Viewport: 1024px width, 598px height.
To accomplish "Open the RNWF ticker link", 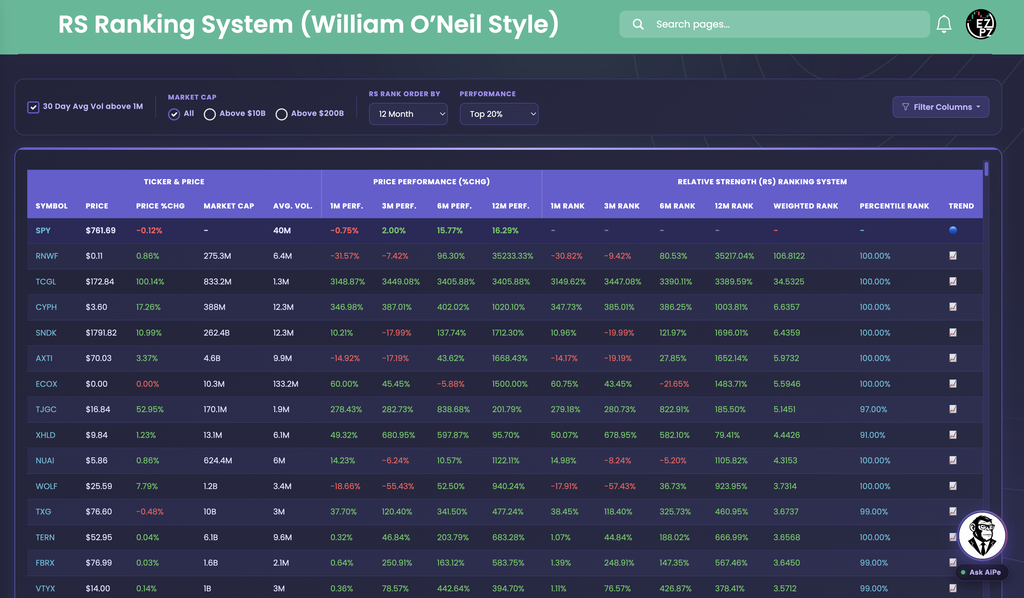I will [x=46, y=256].
